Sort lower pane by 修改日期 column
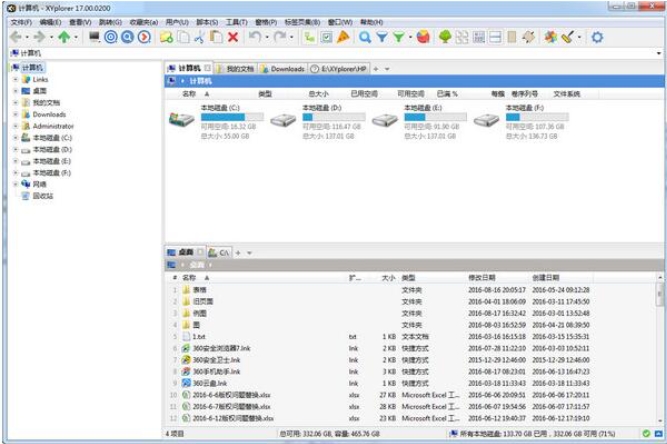The width and height of the screenshot is (667, 444). coord(482,278)
